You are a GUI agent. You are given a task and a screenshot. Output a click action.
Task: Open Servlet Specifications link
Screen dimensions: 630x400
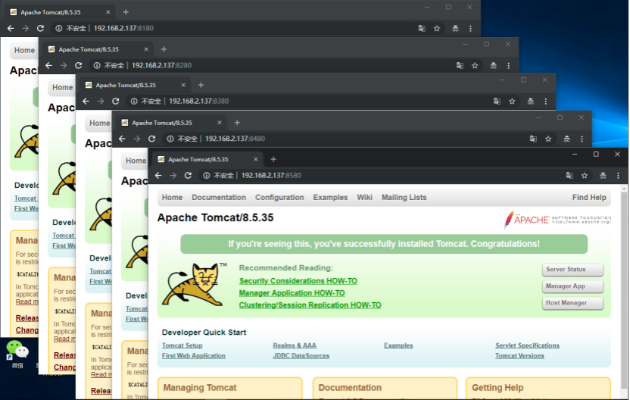point(527,345)
